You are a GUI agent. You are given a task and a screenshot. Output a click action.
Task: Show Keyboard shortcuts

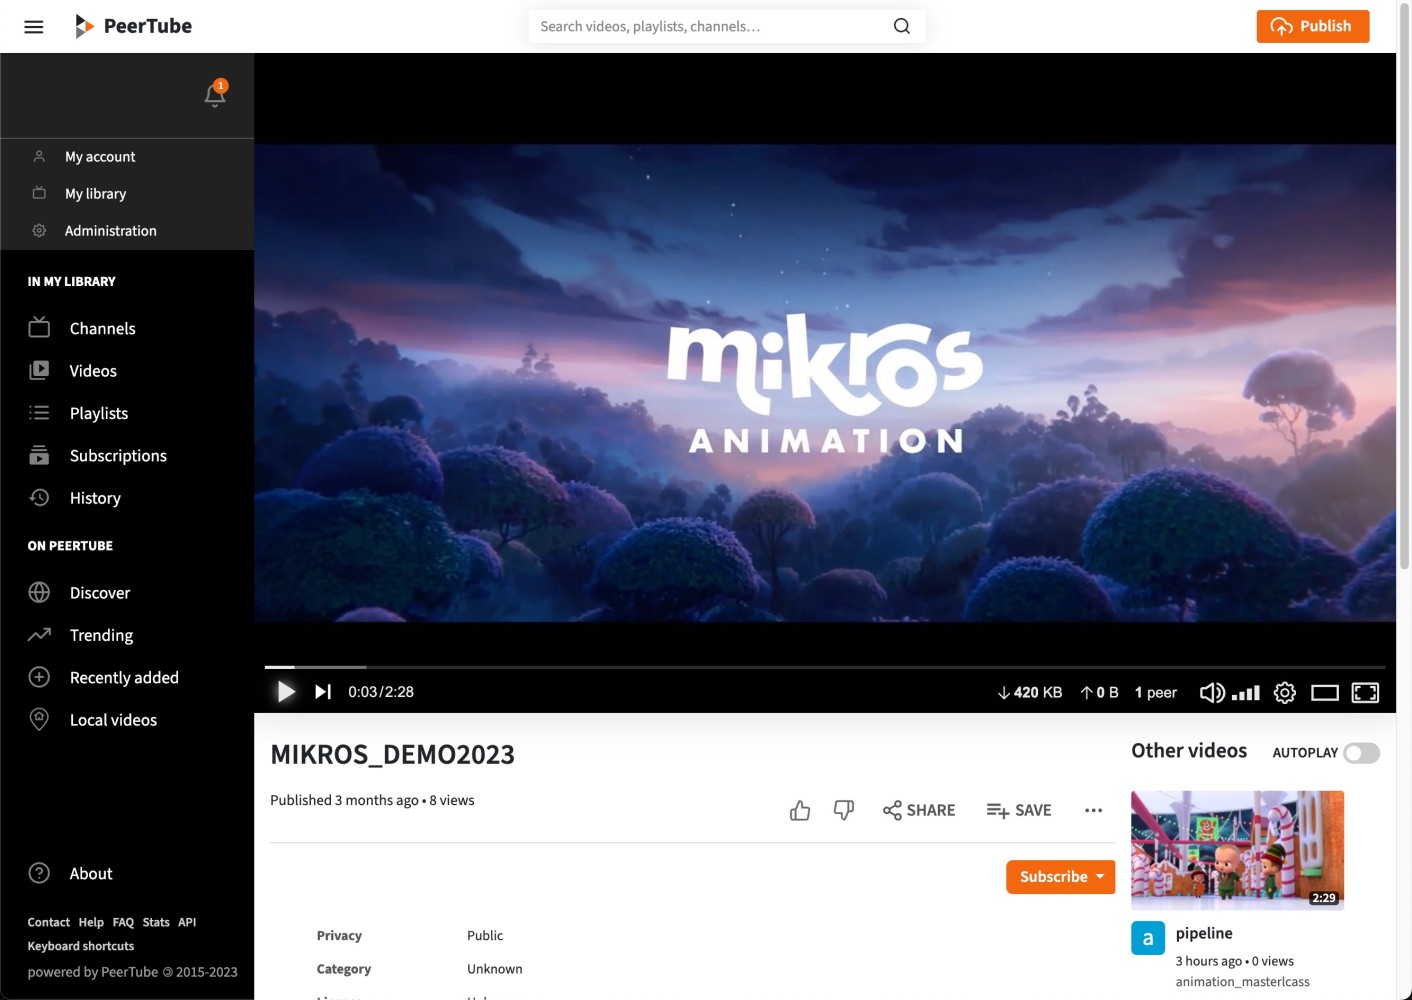pyautogui.click(x=81, y=946)
